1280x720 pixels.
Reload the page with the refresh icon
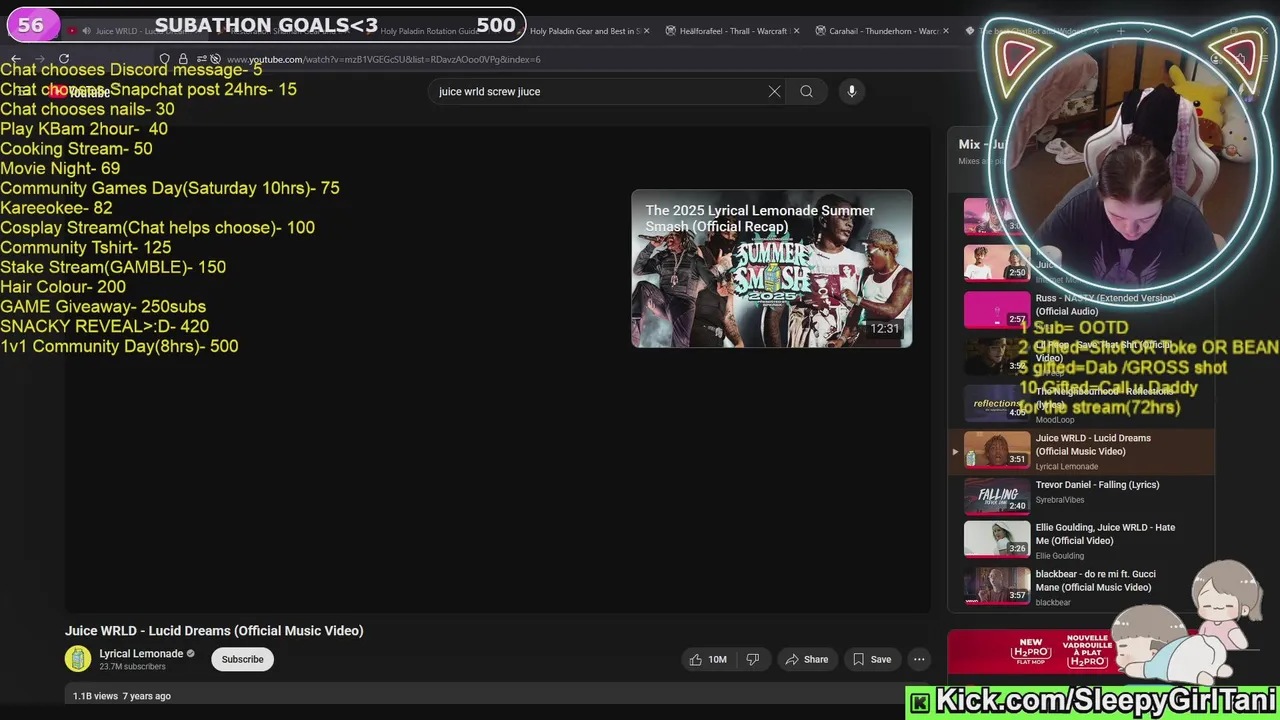click(x=64, y=60)
